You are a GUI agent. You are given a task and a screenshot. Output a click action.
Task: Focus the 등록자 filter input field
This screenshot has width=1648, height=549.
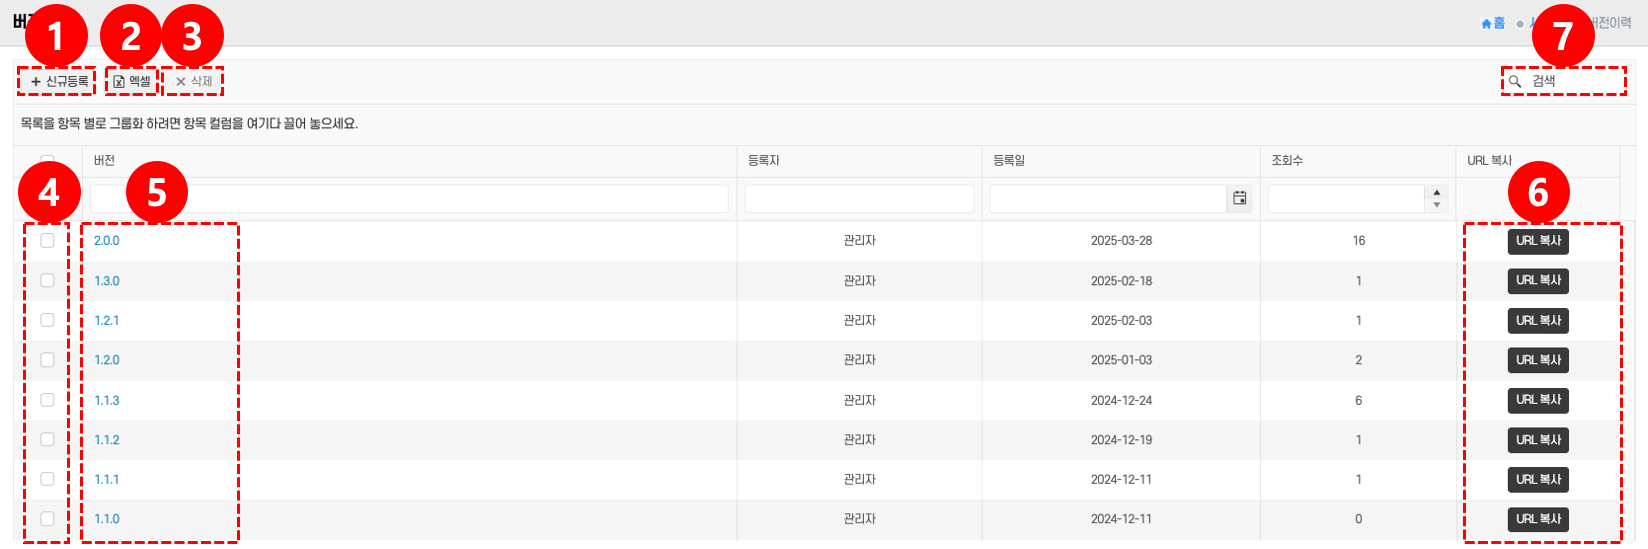(x=859, y=198)
